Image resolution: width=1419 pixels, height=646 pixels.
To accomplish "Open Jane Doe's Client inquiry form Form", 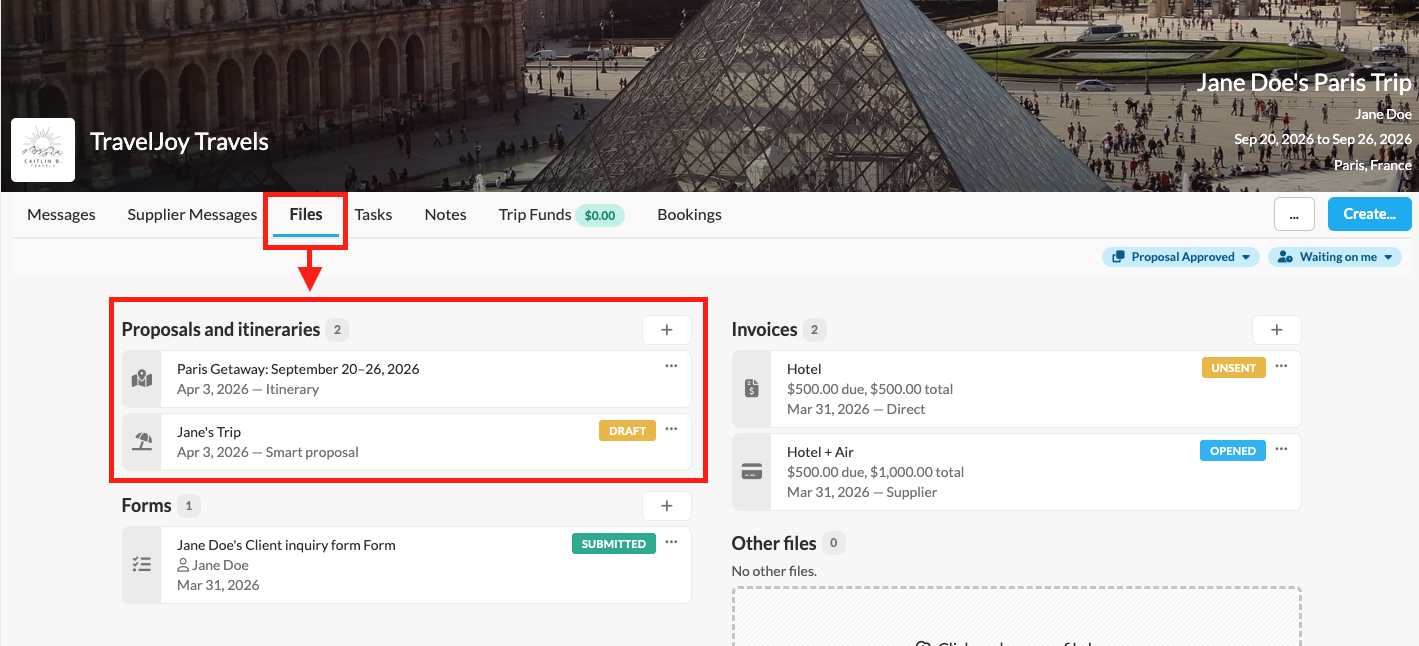I will 286,545.
